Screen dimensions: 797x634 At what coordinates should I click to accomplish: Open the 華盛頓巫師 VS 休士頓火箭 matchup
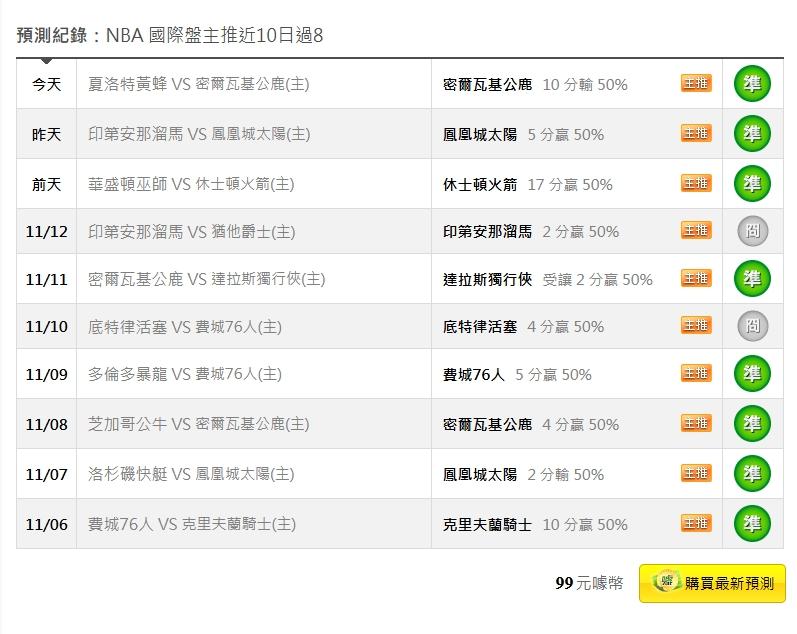click(191, 184)
